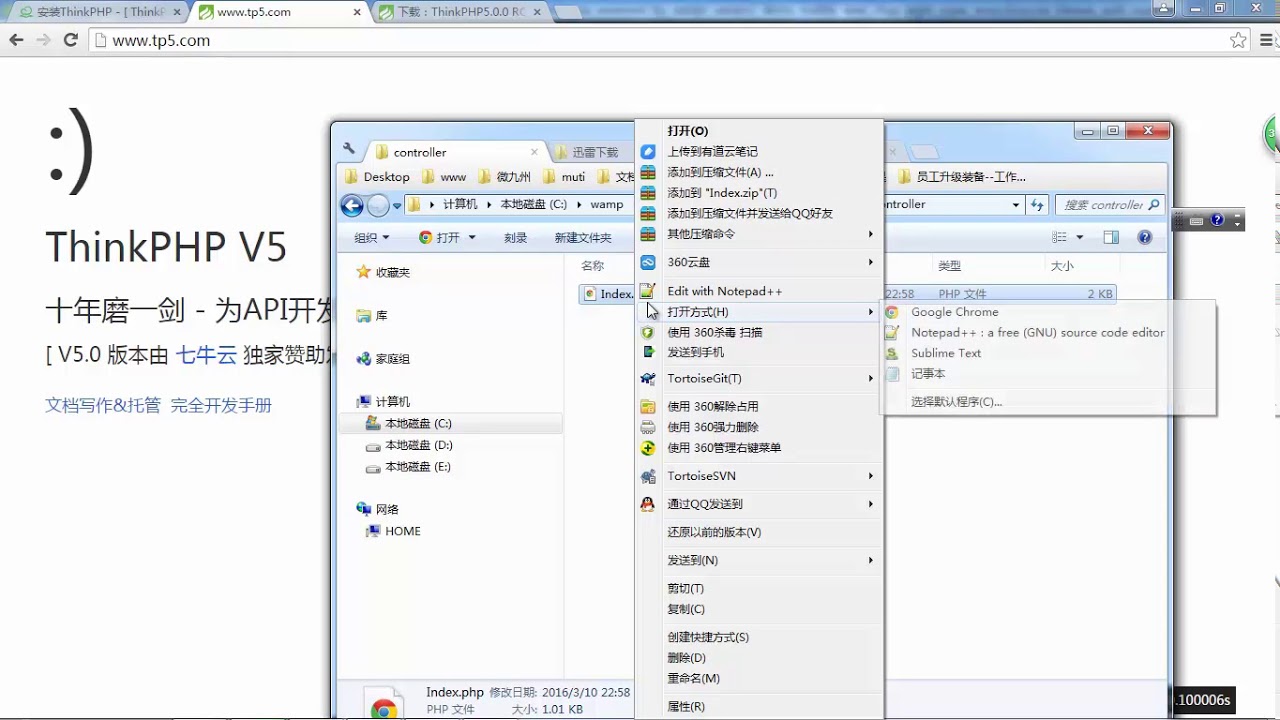The height and width of the screenshot is (720, 1280).
Task: Reload the www.tp5.com page
Action: 70,40
